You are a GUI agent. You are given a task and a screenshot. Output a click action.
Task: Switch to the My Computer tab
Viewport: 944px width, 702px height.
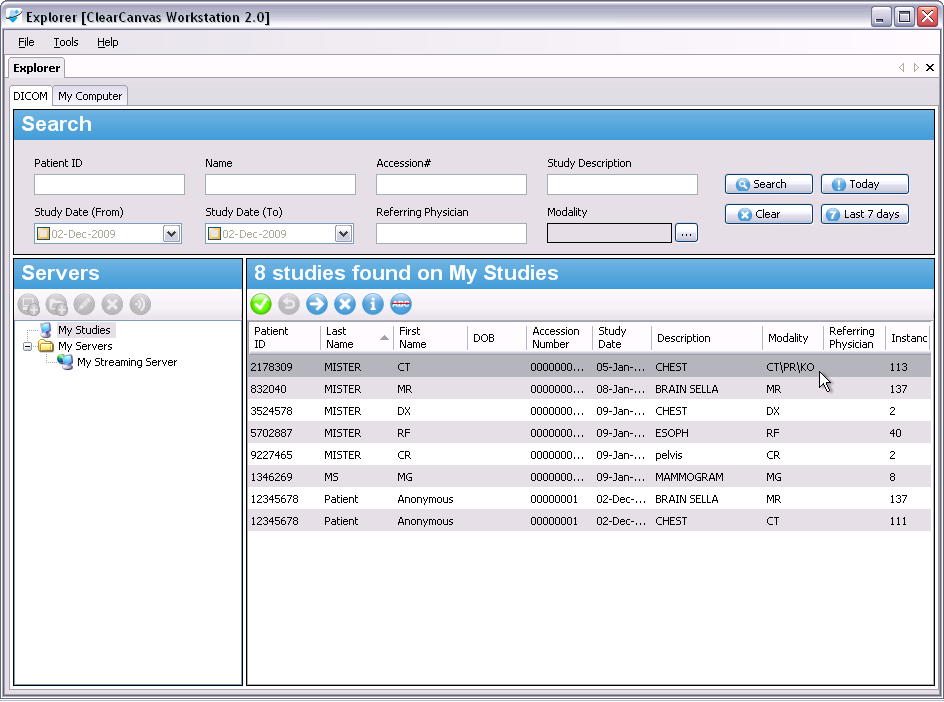click(x=90, y=96)
